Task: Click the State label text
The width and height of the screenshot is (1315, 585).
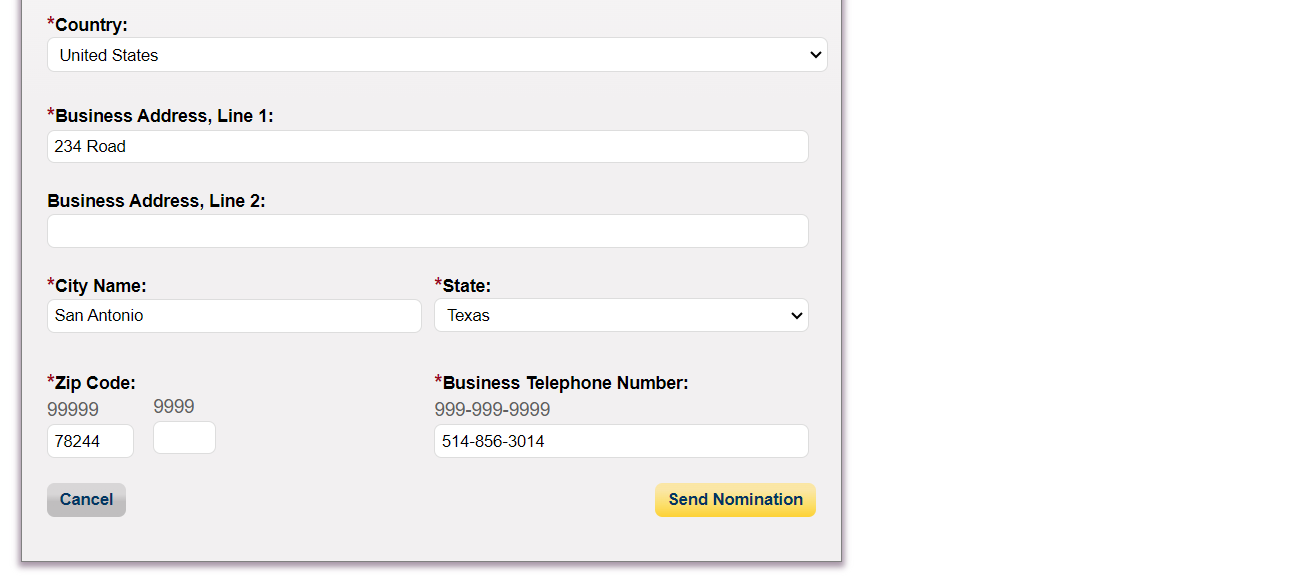Action: pos(466,286)
